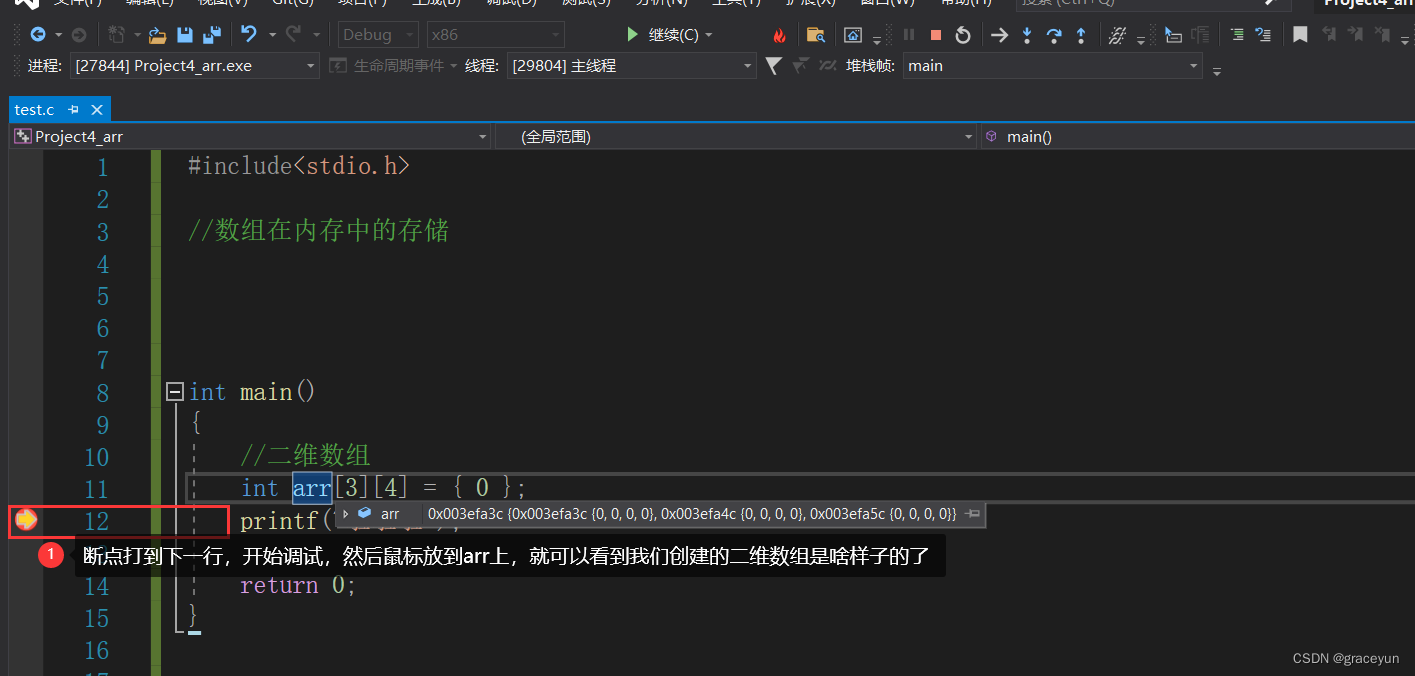Viewport: 1415px width, 676px height.
Task: Click the Hot Reload flame icon
Action: 780,35
